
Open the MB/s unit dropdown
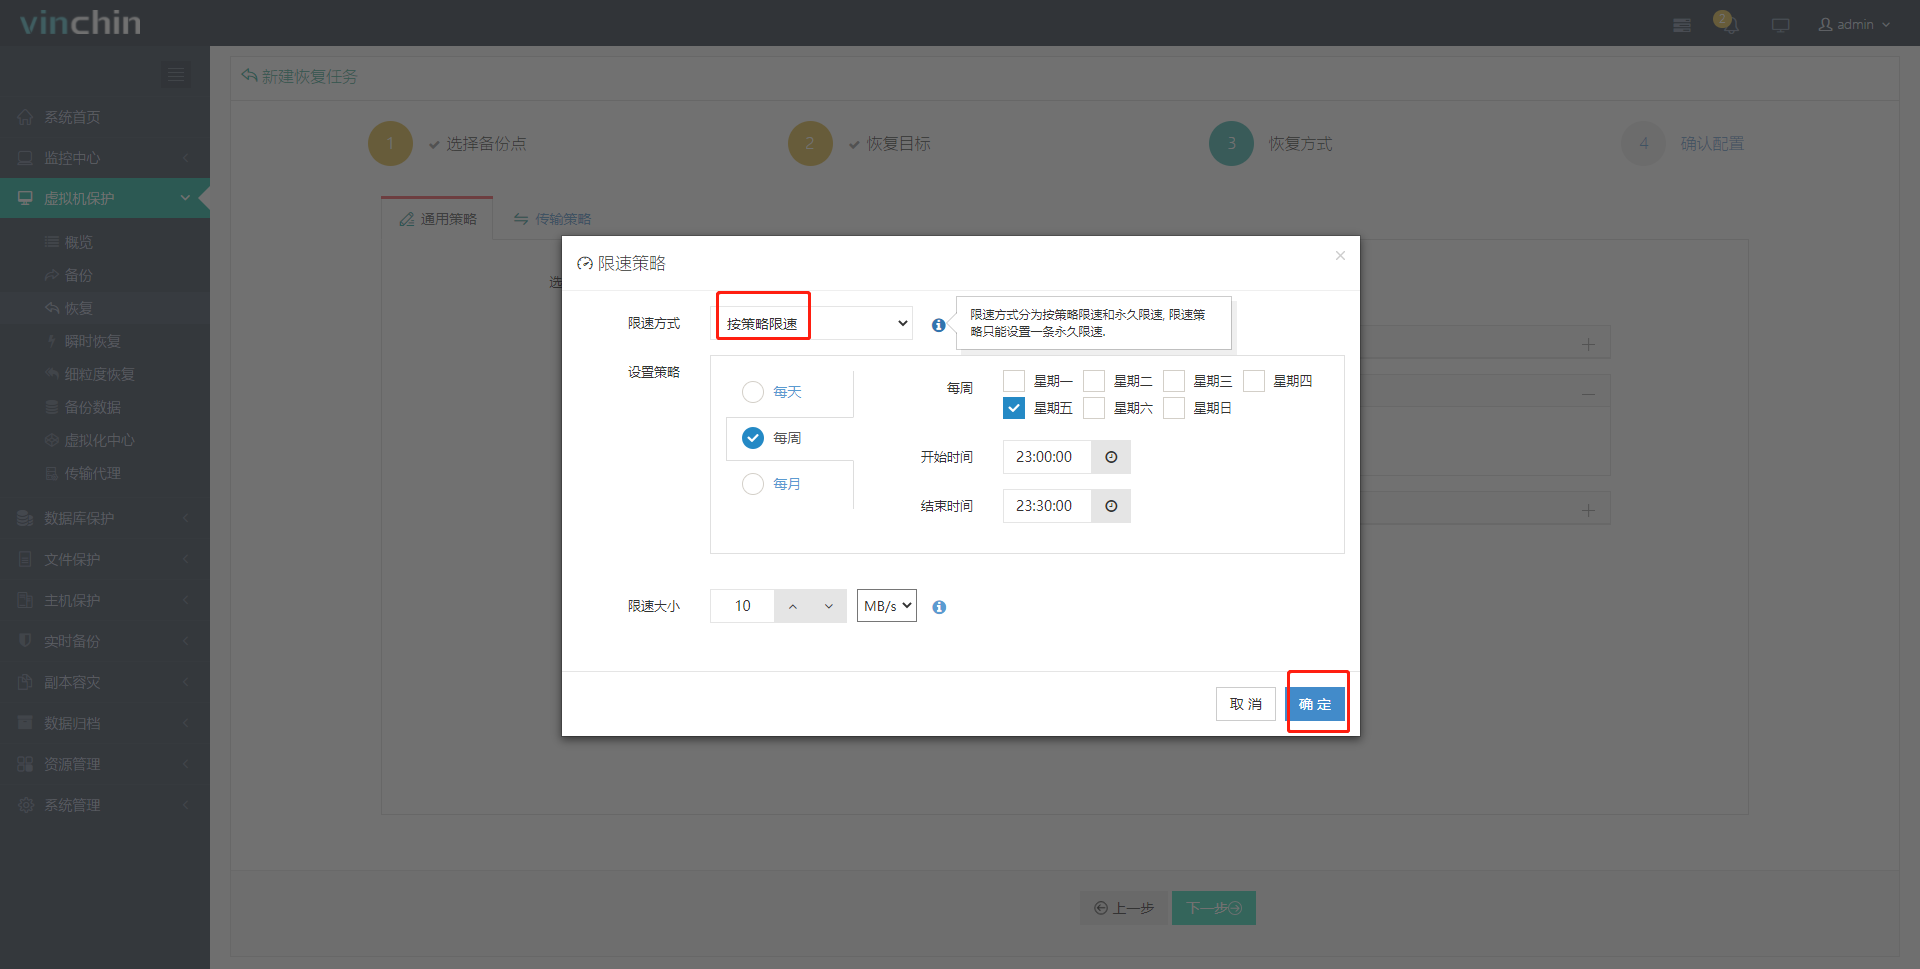tap(886, 605)
